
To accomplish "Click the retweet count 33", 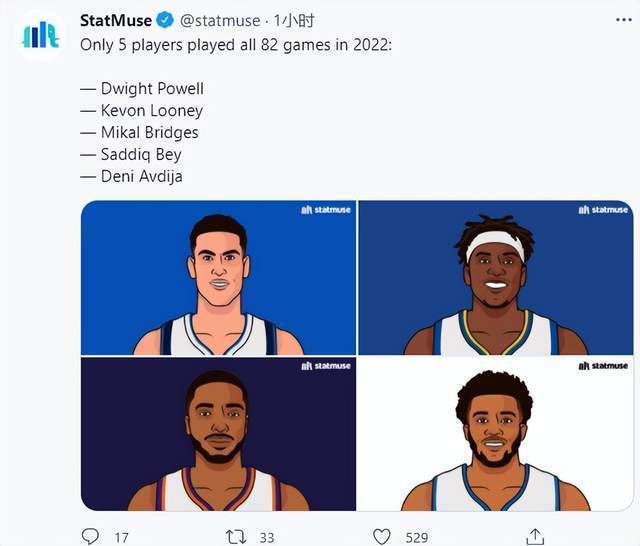I will pyautogui.click(x=267, y=537).
